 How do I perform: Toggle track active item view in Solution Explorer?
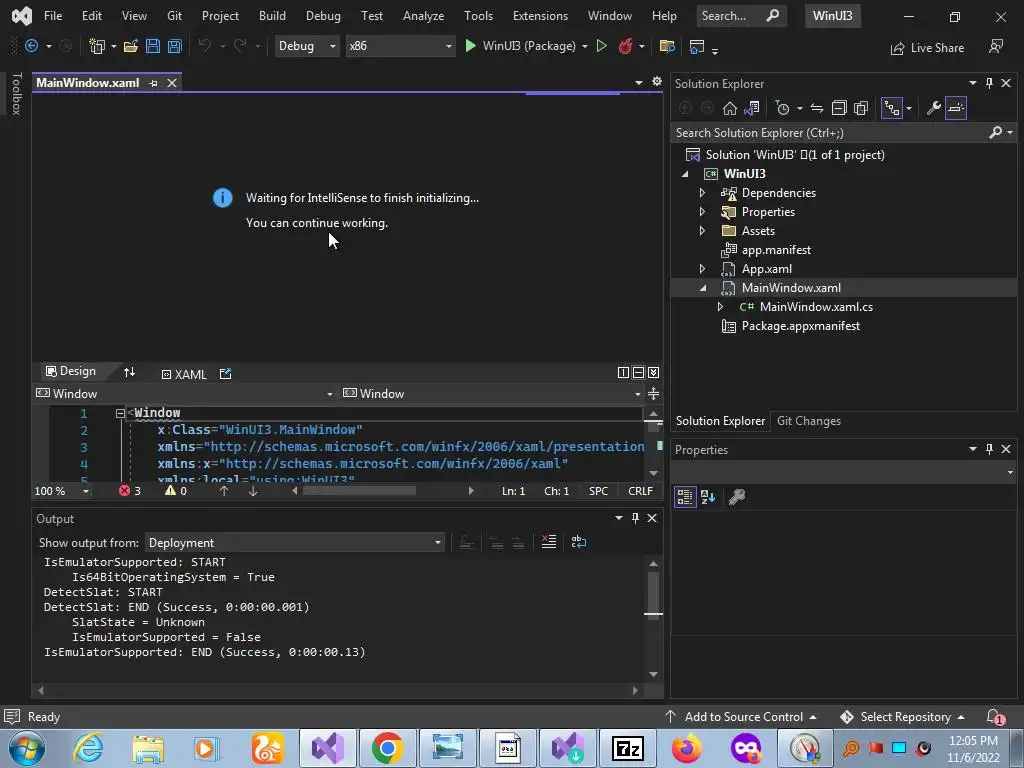click(x=891, y=108)
